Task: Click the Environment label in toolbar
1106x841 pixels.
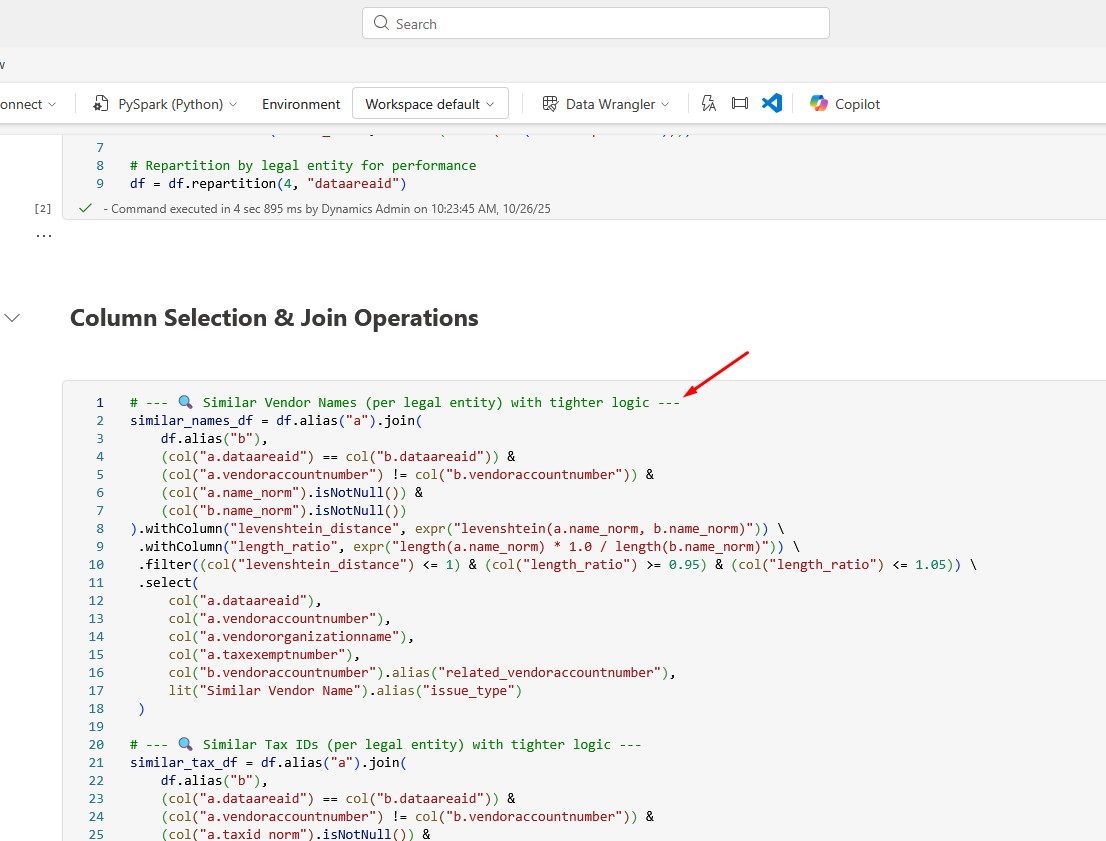Action: pyautogui.click(x=301, y=104)
